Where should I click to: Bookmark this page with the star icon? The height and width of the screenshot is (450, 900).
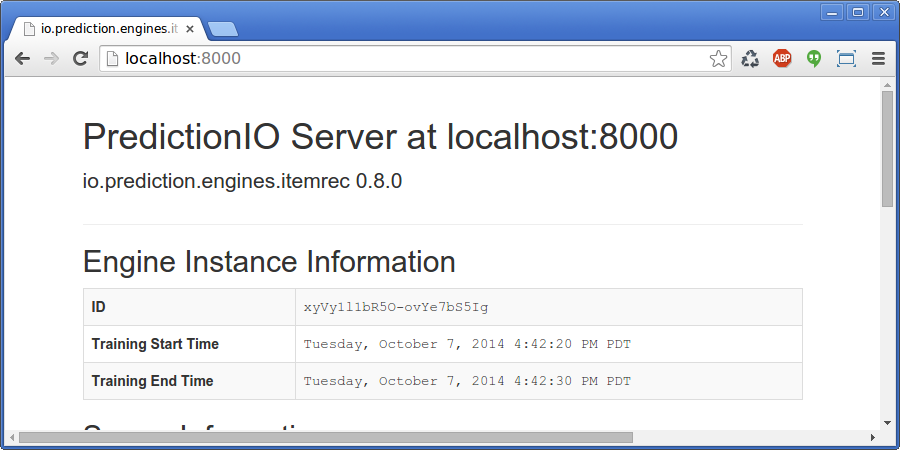coord(718,59)
